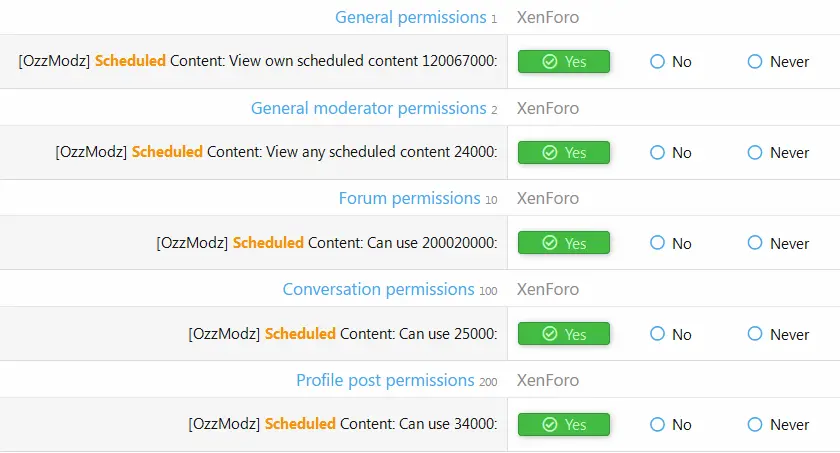Select Yes for View own scheduled content

(x=564, y=62)
